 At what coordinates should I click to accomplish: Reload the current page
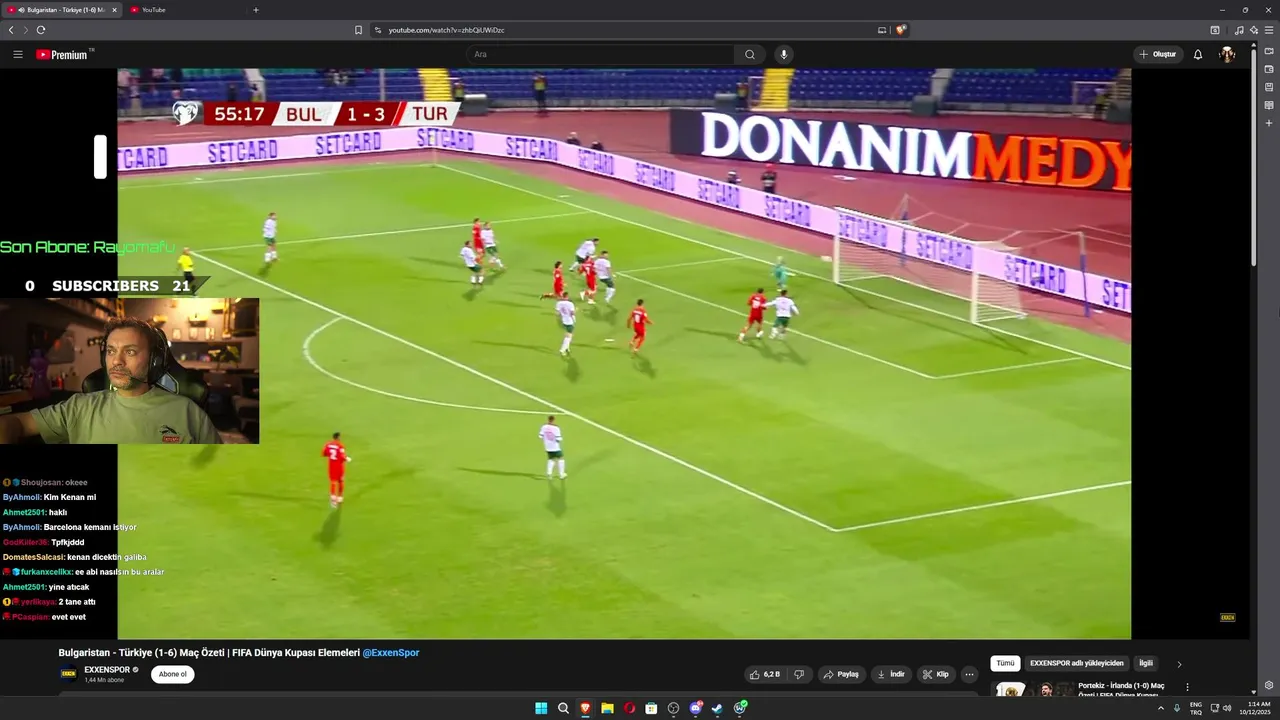point(41,30)
